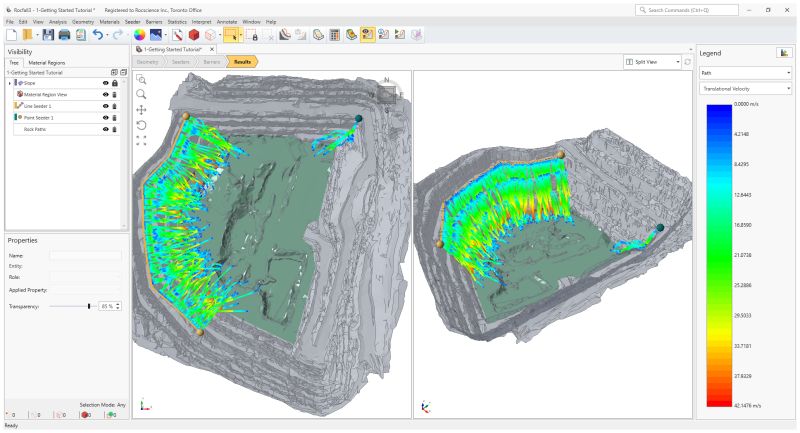The width and height of the screenshot is (800, 433).
Task: Click the wireframe cube icon
Action: tap(210, 35)
